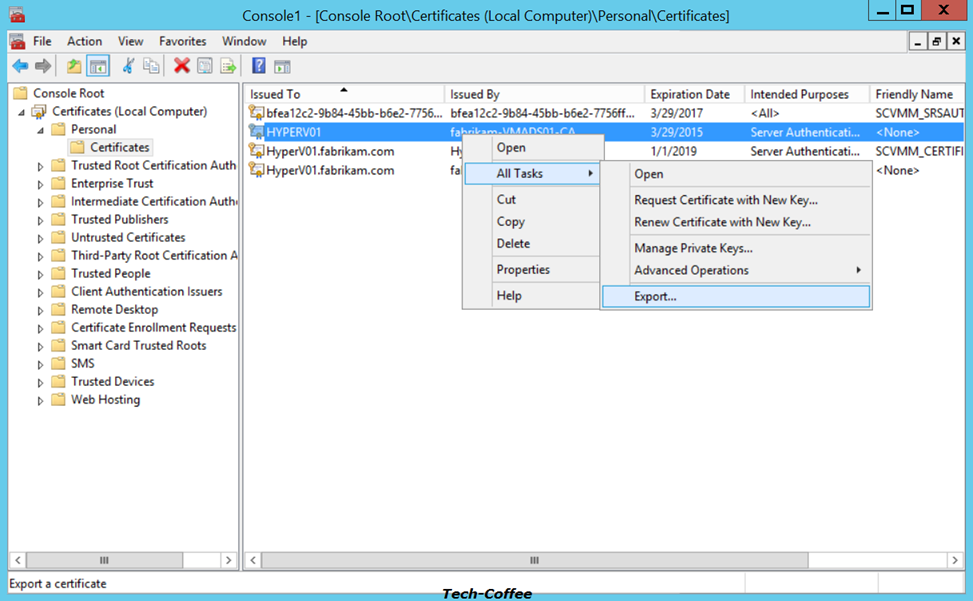Click the blue Help question mark icon
973x601 pixels.
(259, 66)
